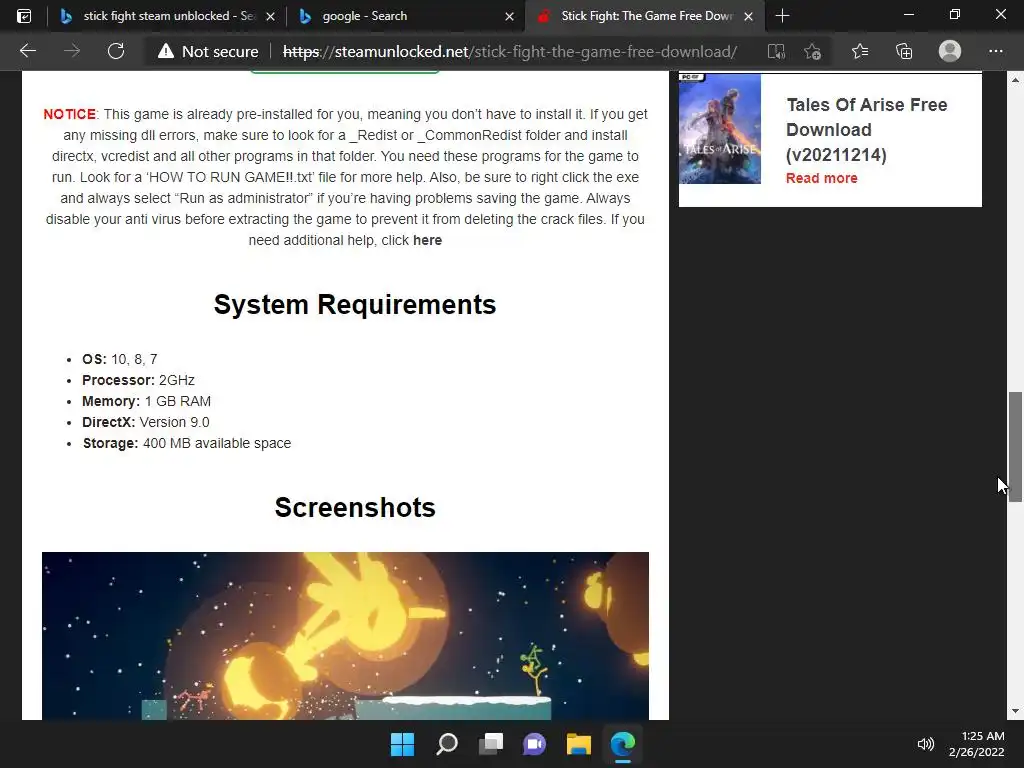Open the Windows Start menu

pyautogui.click(x=402, y=744)
